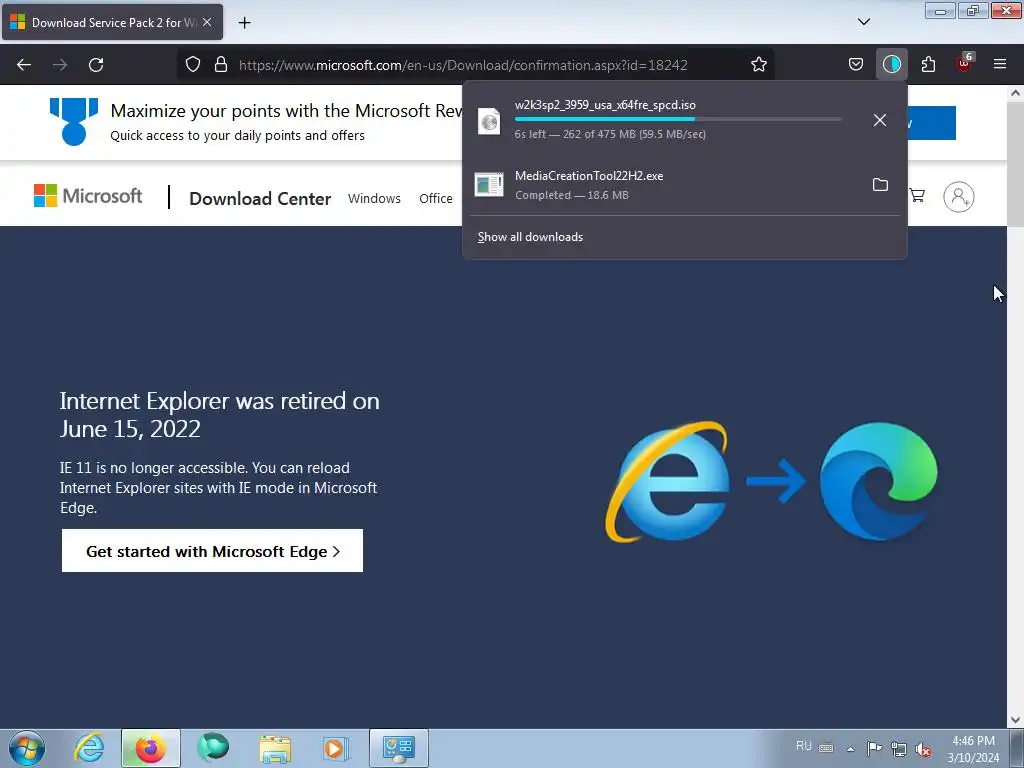Screen dimensions: 1024x768
Task: Show MediaCreationTool22H2.exe in folder
Action: [x=880, y=185]
